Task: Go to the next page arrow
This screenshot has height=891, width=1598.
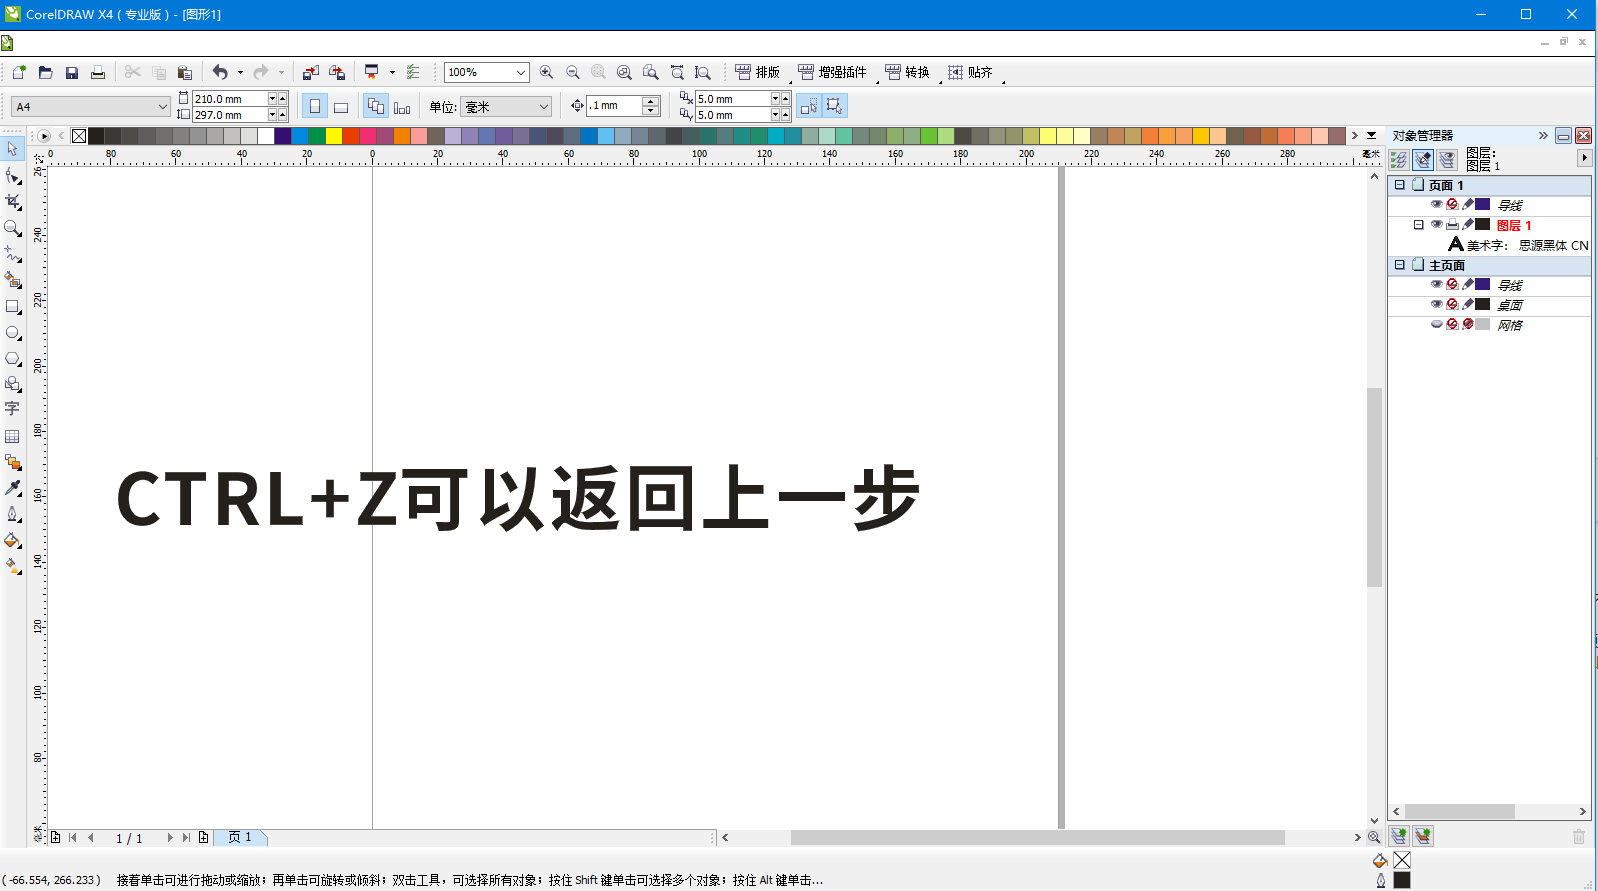Action: click(x=170, y=837)
